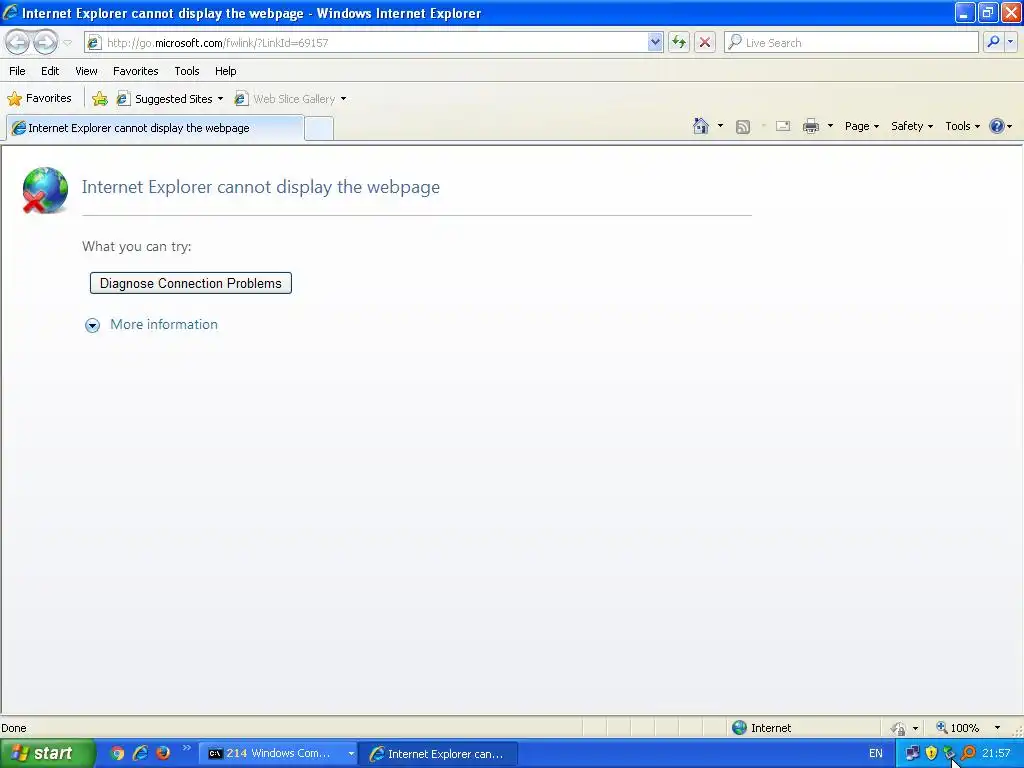Image resolution: width=1024 pixels, height=768 pixels.
Task: Open the Edit menu
Action: [50, 71]
